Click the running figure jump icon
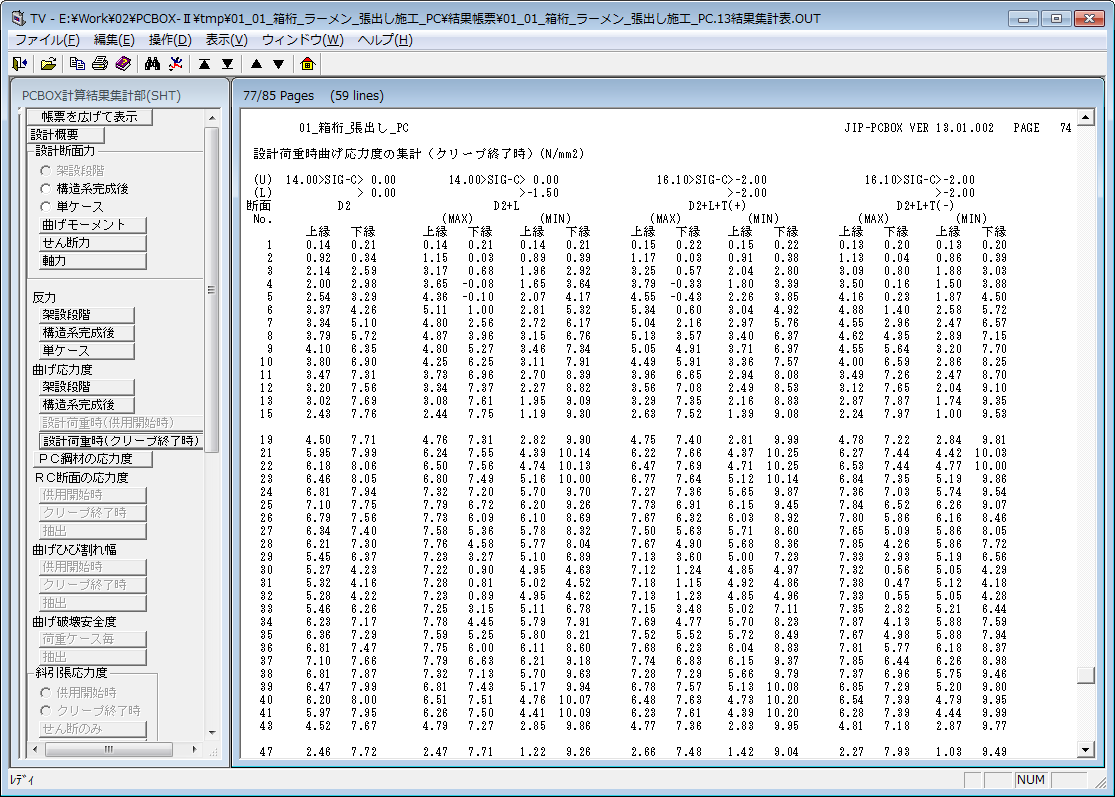1115x797 pixels. point(176,64)
